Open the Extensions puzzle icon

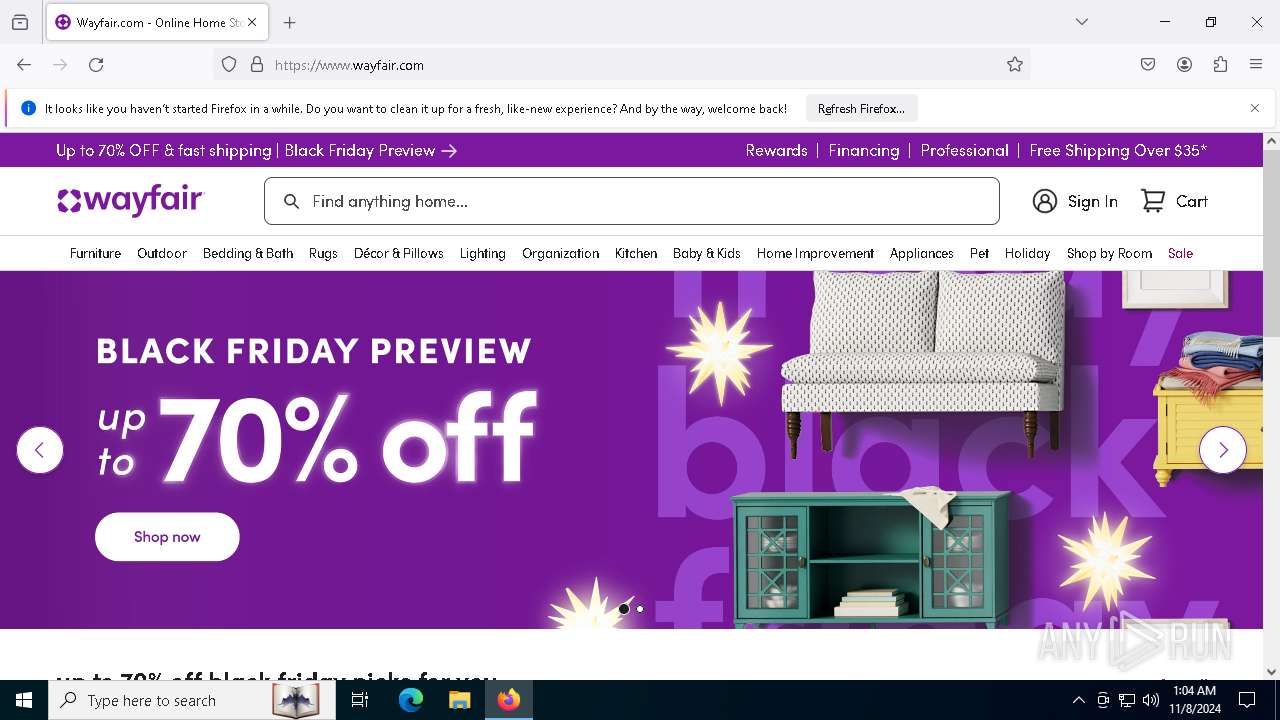(x=1220, y=65)
